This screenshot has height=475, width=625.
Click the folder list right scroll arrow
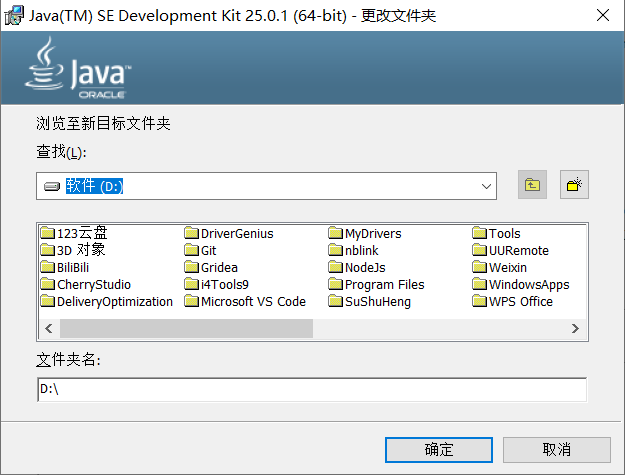575,328
